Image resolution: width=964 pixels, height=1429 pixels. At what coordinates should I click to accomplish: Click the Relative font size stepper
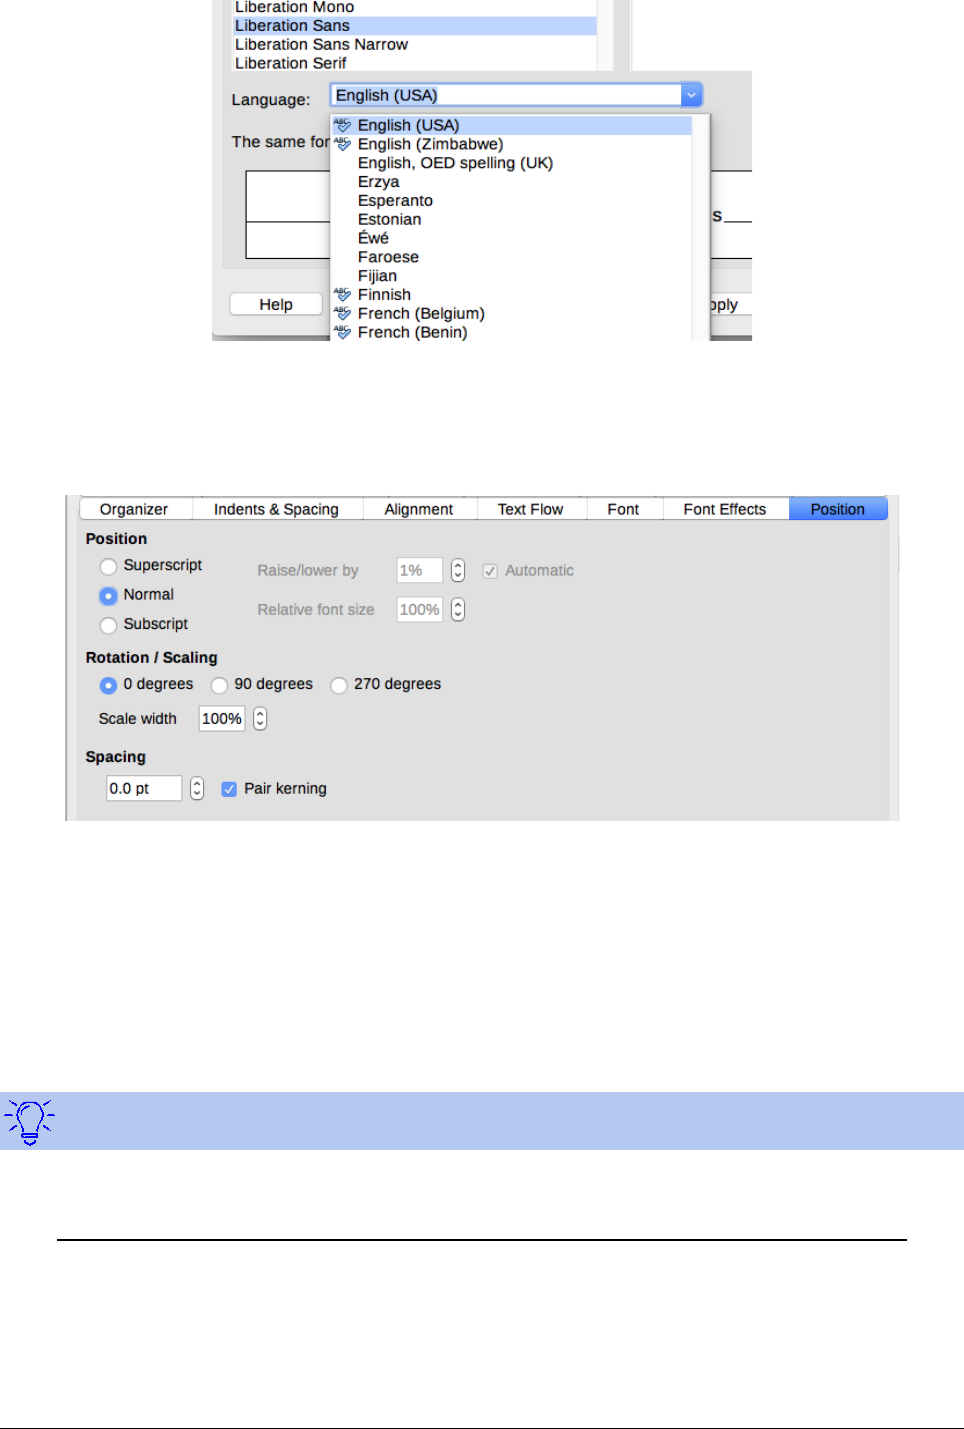point(458,609)
